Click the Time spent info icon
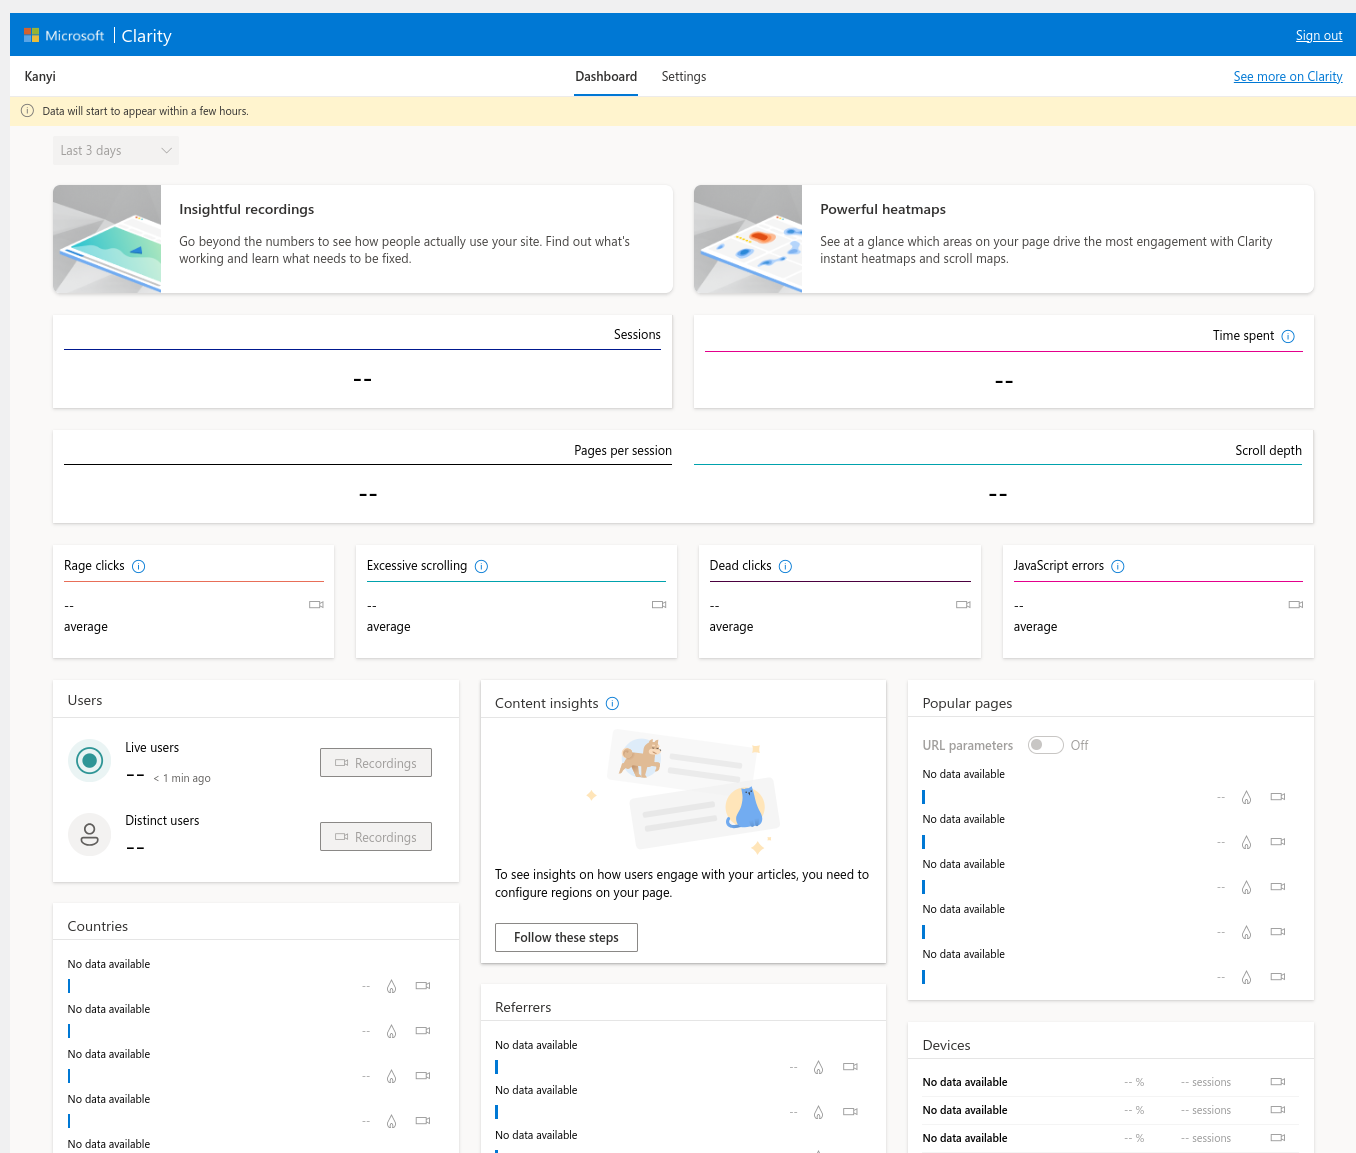1356x1153 pixels. point(1288,336)
